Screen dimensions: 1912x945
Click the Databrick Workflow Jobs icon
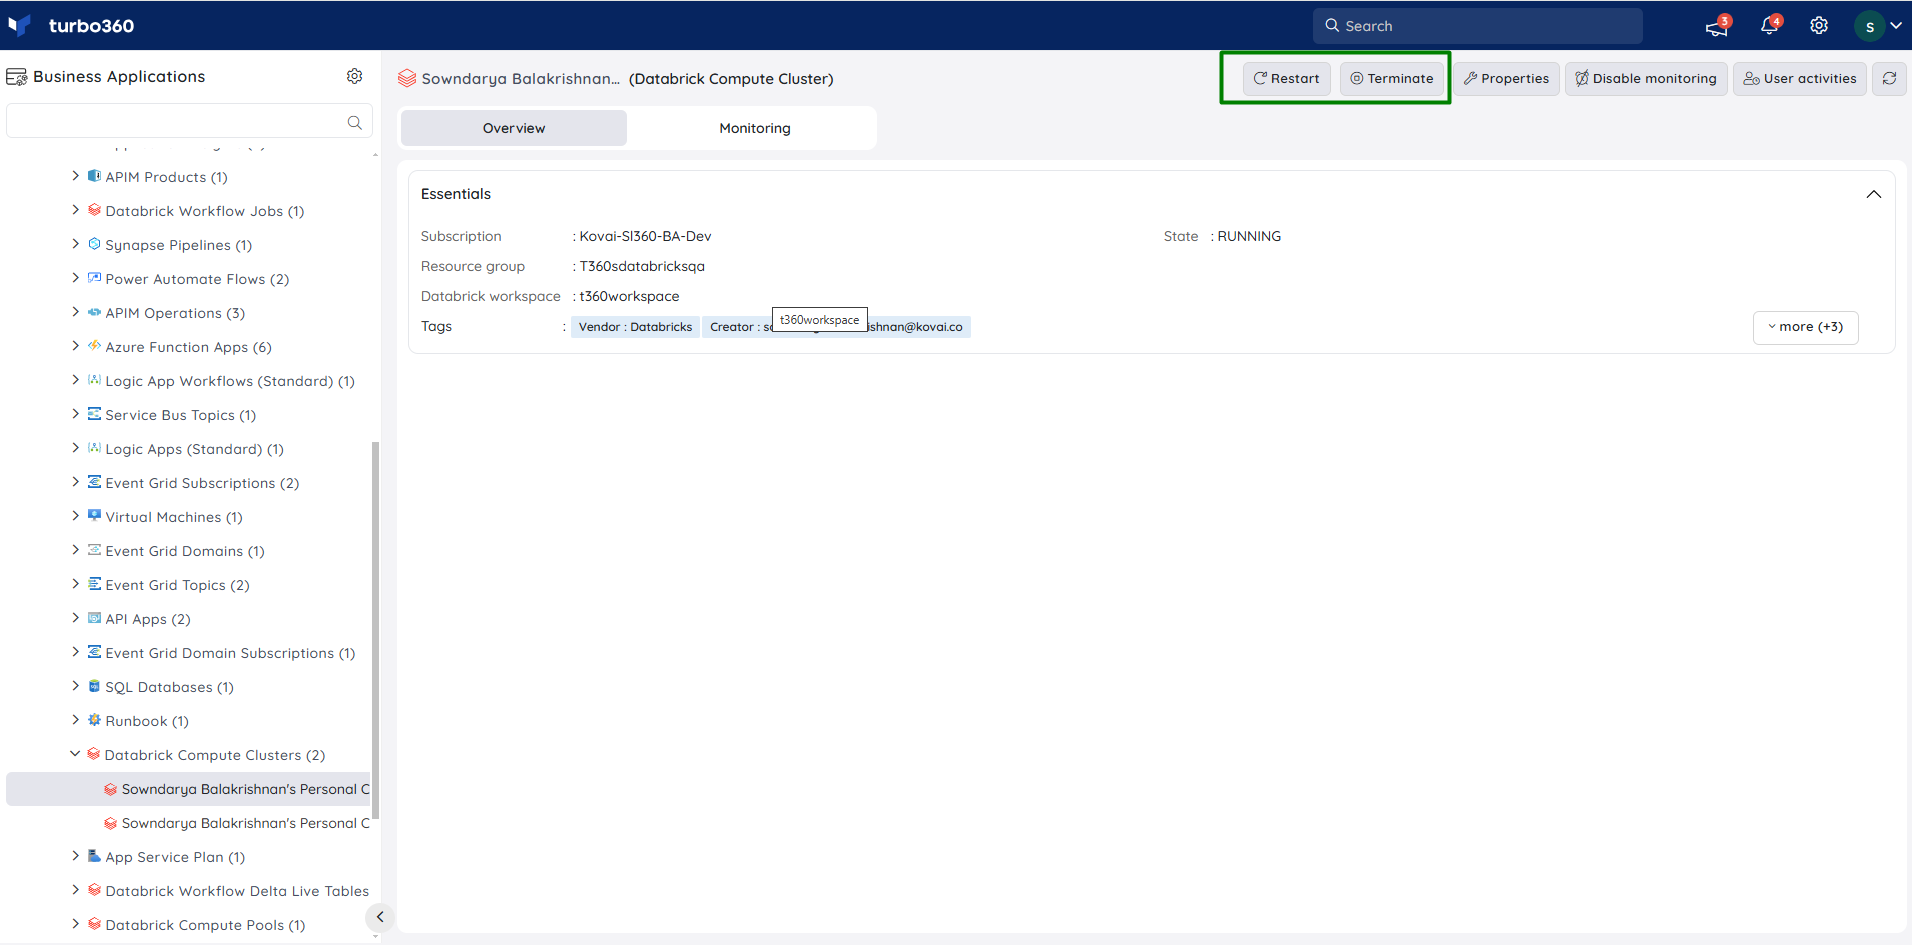(94, 210)
